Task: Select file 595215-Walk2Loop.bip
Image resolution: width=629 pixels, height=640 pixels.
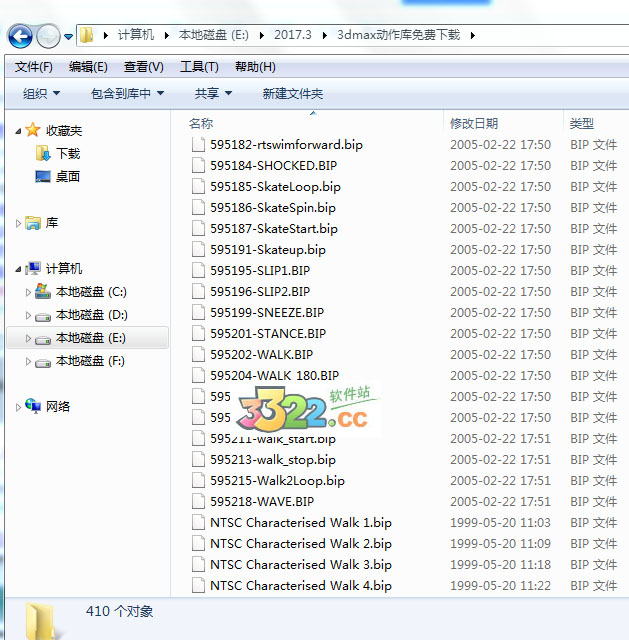Action: (x=278, y=480)
